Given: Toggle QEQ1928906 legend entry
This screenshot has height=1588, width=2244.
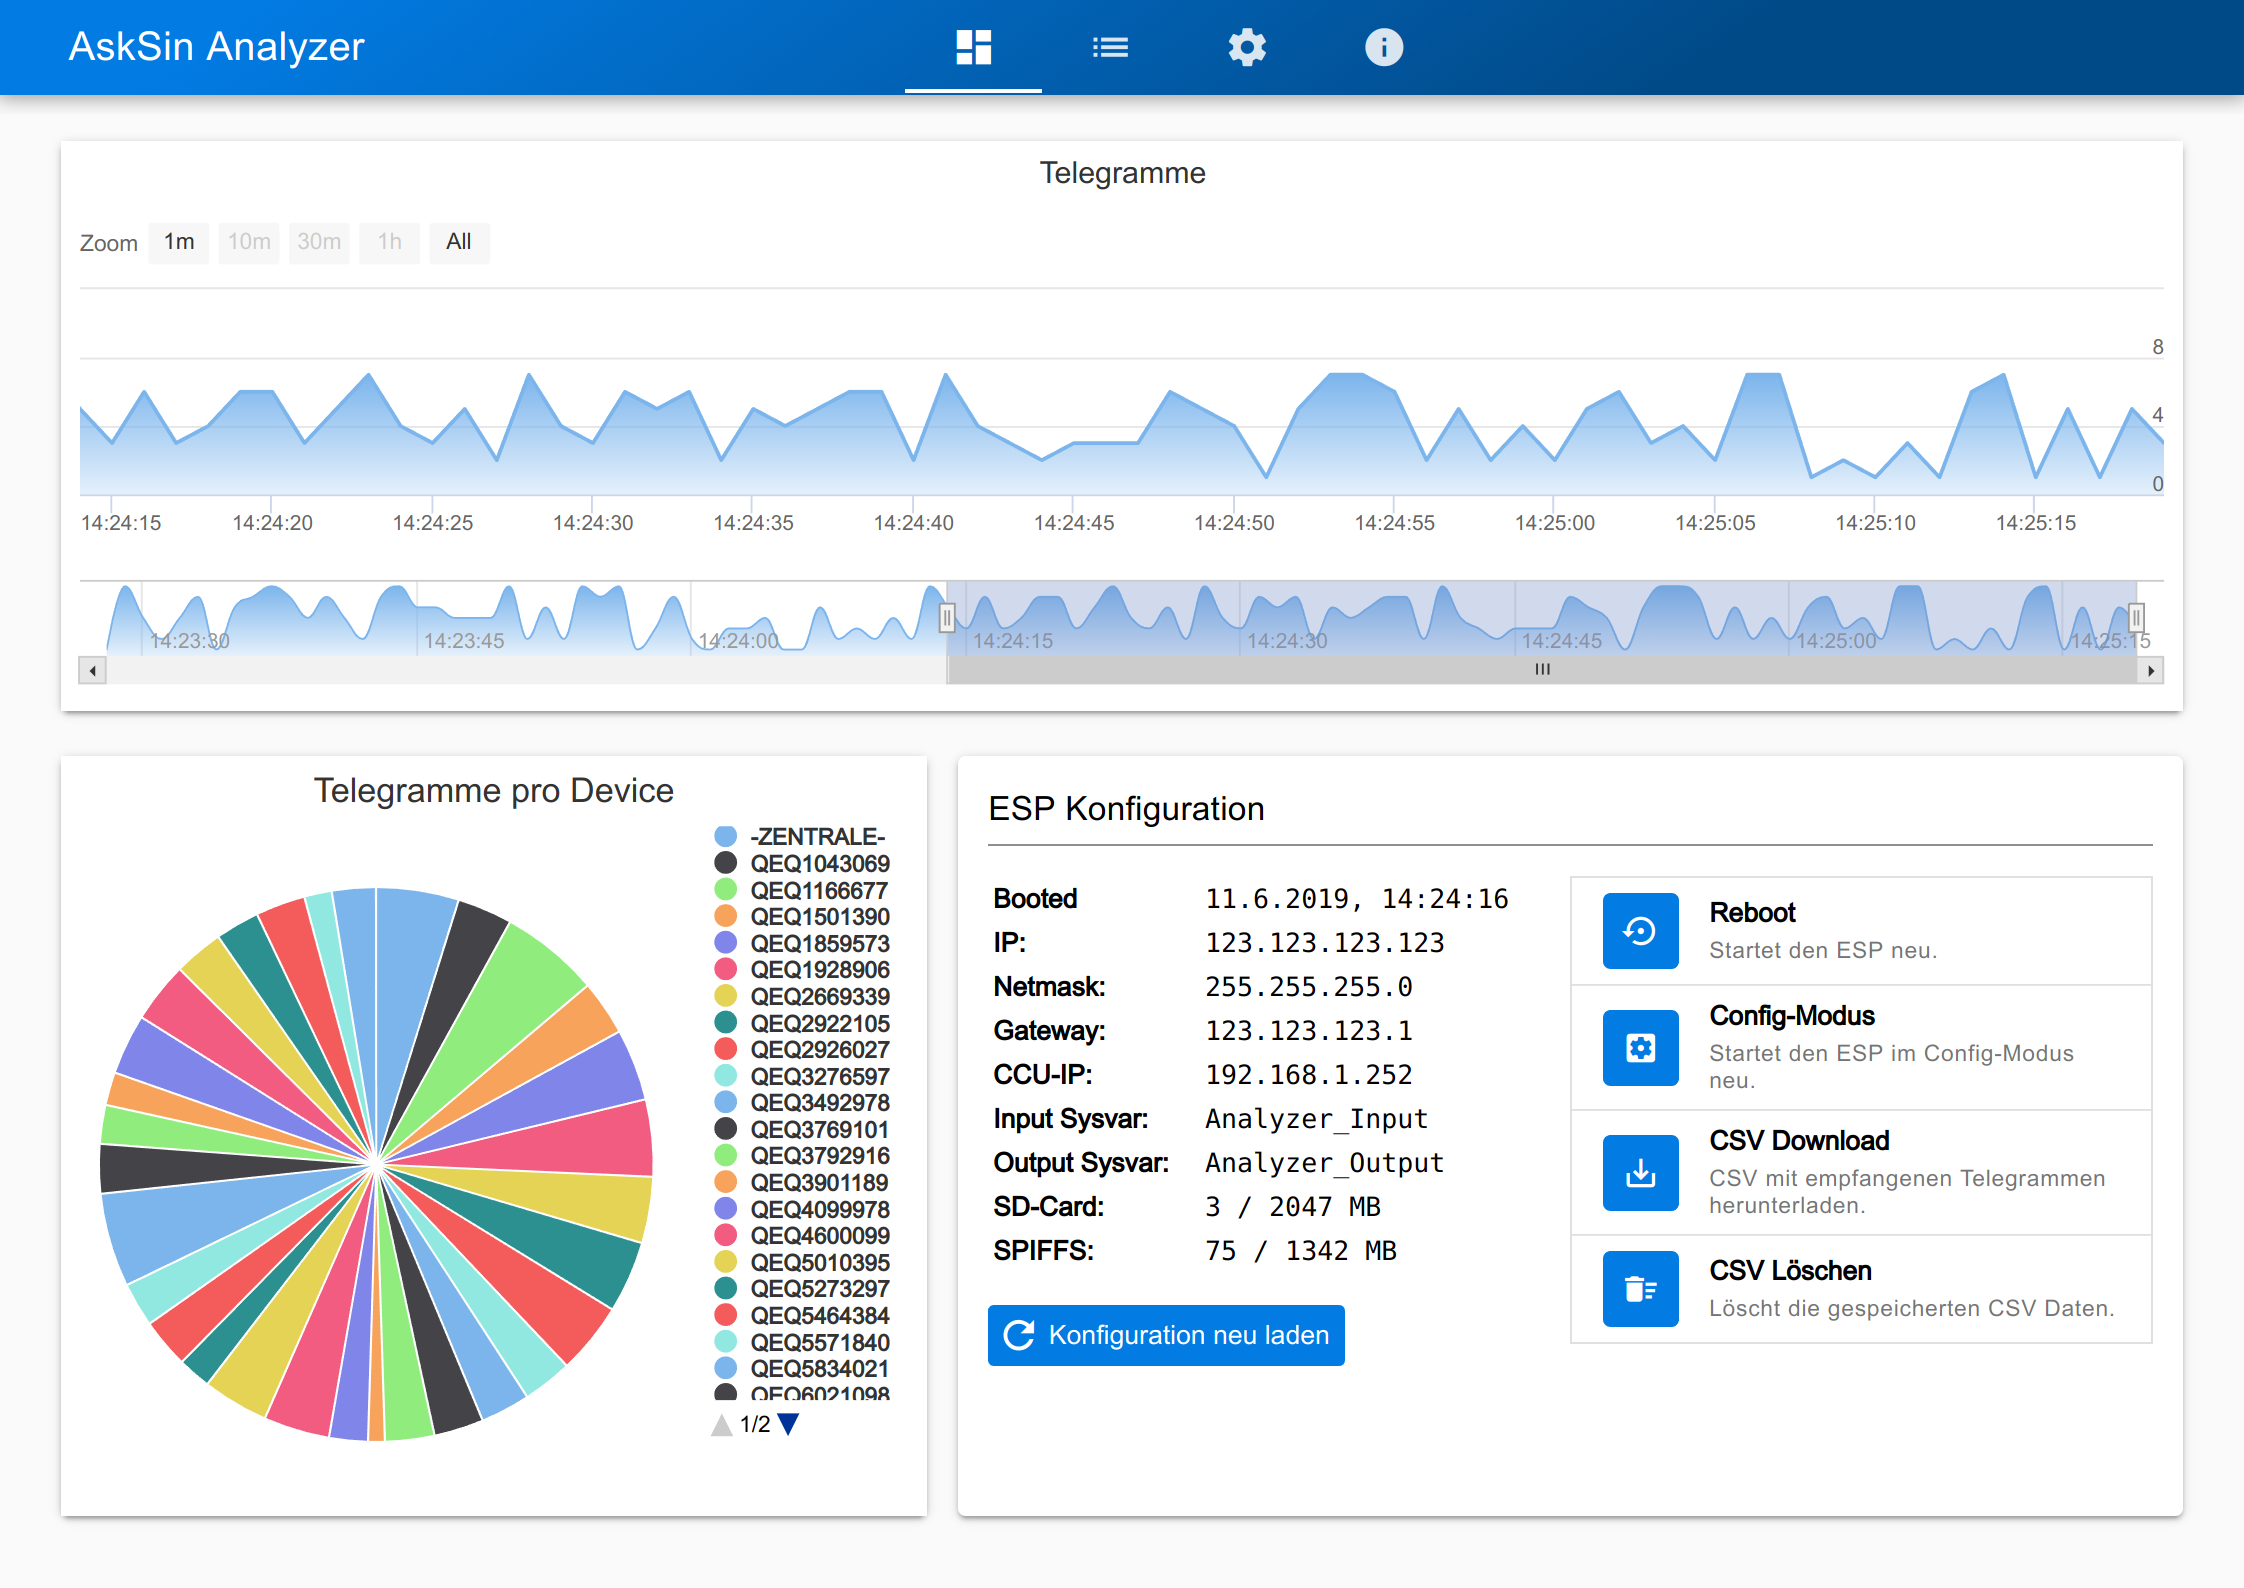Looking at the screenshot, I should point(802,969).
